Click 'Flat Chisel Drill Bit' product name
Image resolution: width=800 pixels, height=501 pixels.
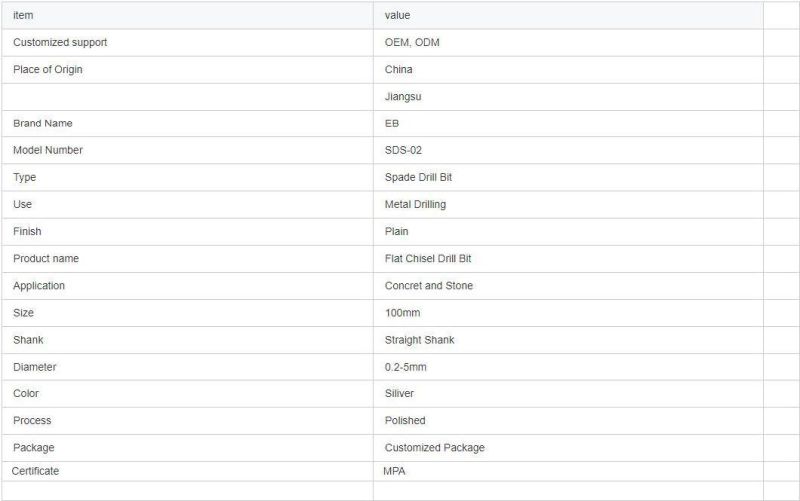pyautogui.click(x=428, y=258)
